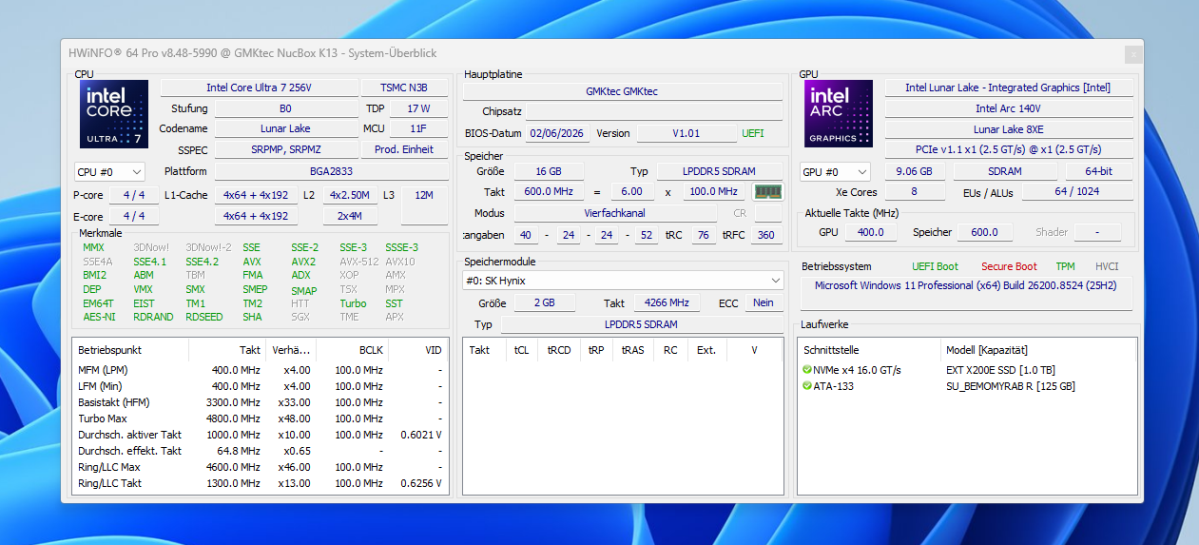Click the BGA2833 platform field
This screenshot has width=1199, height=545.
331,172
